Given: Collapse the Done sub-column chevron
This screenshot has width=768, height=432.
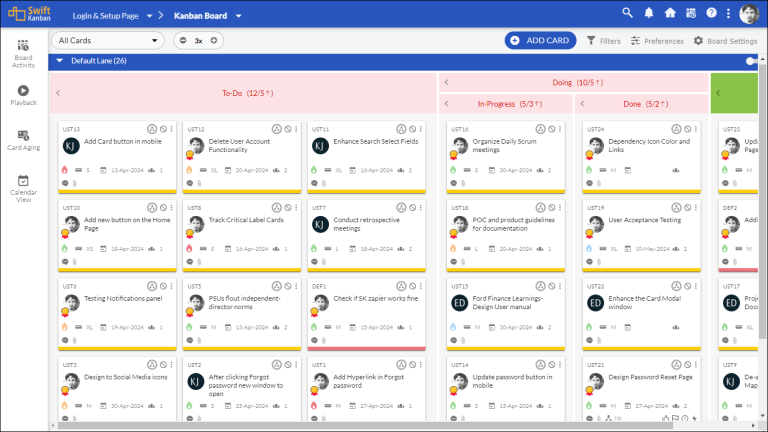Looking at the screenshot, I should (x=582, y=103).
